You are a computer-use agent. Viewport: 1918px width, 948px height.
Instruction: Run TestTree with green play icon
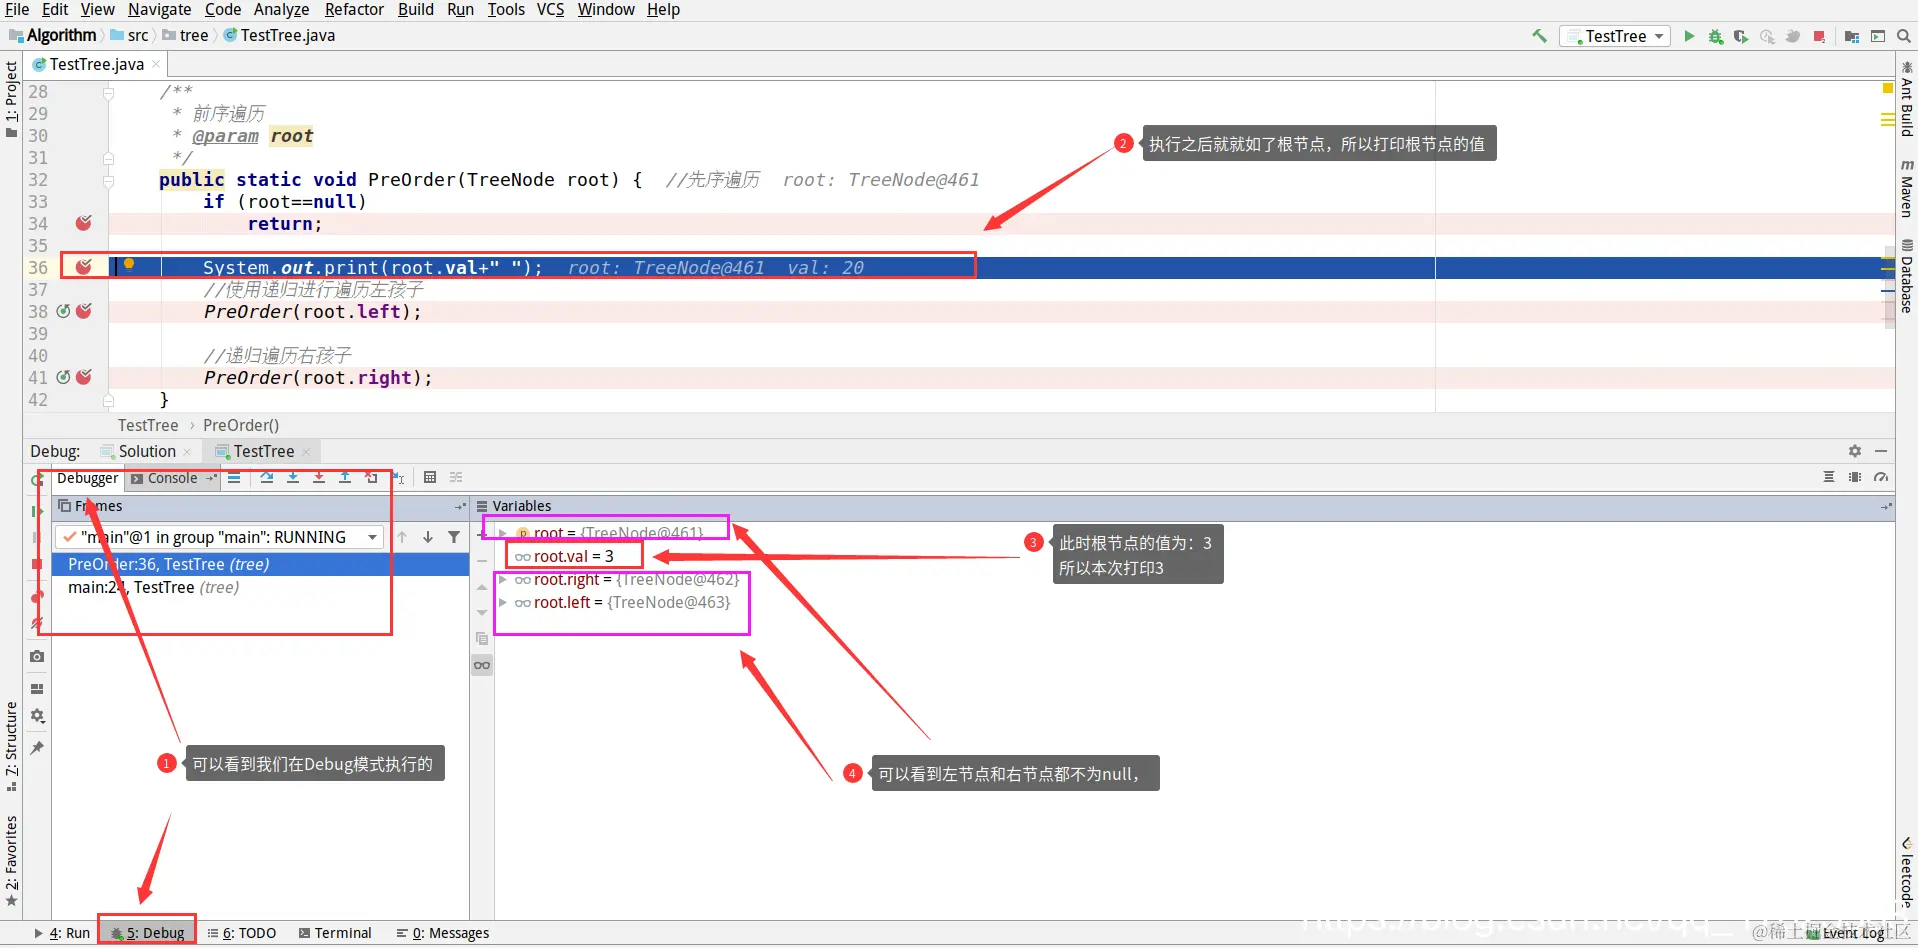pyautogui.click(x=1689, y=36)
